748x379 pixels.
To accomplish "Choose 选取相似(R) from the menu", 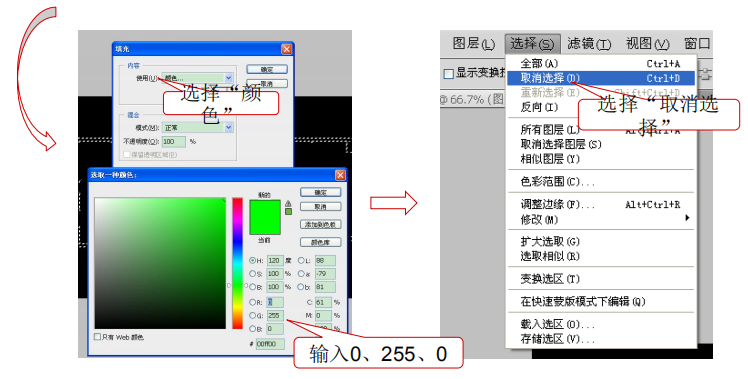I will click(601, 256).
